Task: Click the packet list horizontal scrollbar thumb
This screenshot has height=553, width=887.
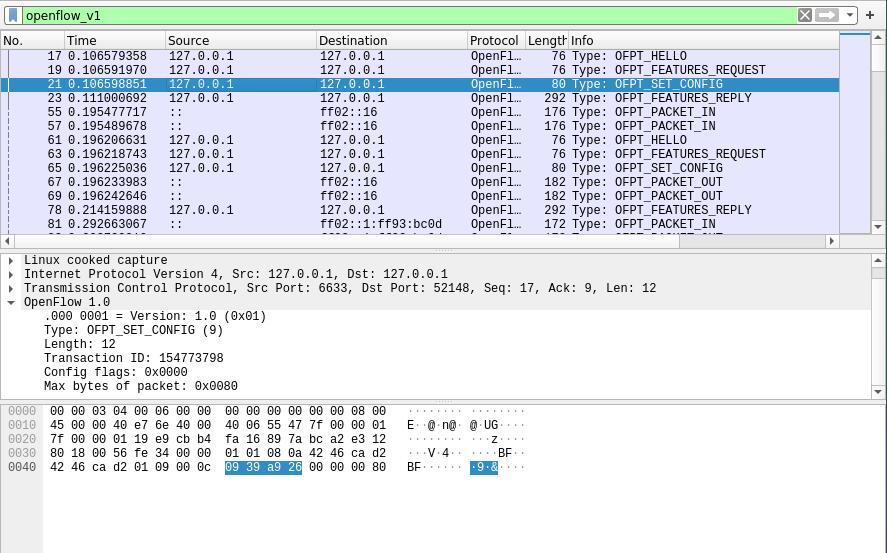Action: click(347, 241)
